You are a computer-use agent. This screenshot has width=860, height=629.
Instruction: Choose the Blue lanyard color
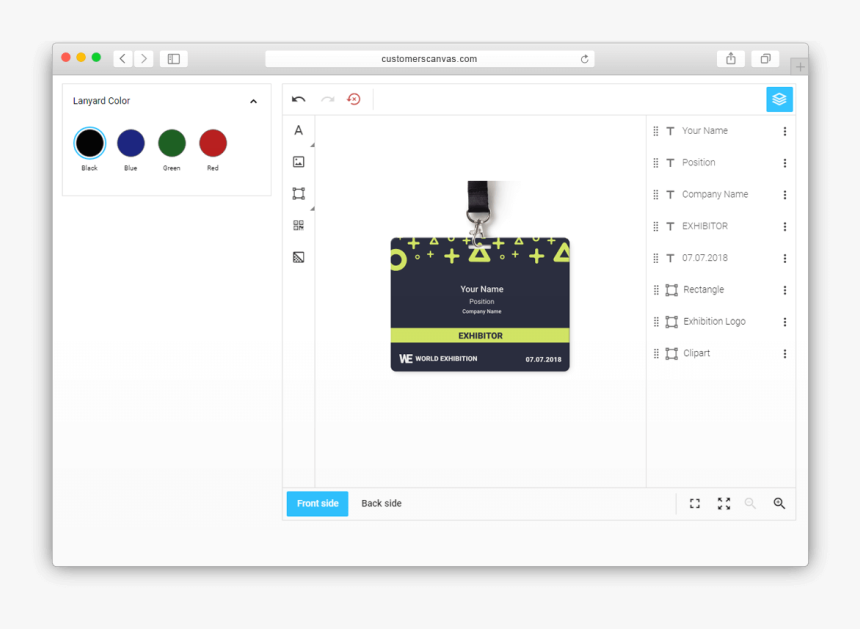point(131,143)
